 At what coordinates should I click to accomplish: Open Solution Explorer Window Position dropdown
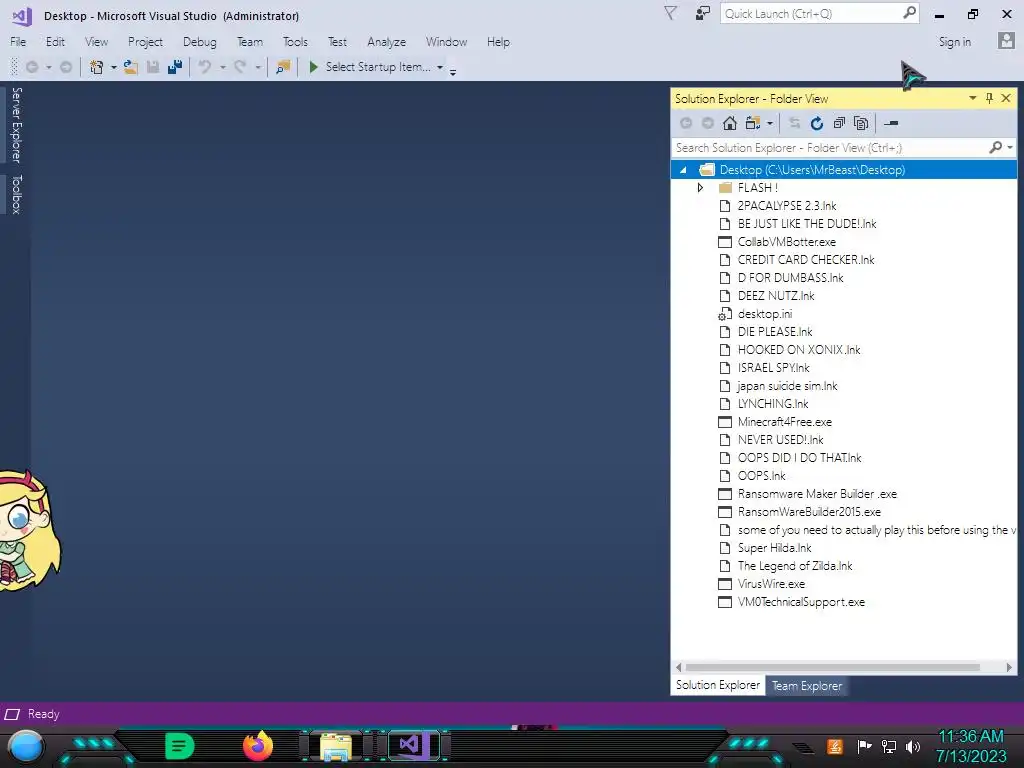tap(972, 98)
